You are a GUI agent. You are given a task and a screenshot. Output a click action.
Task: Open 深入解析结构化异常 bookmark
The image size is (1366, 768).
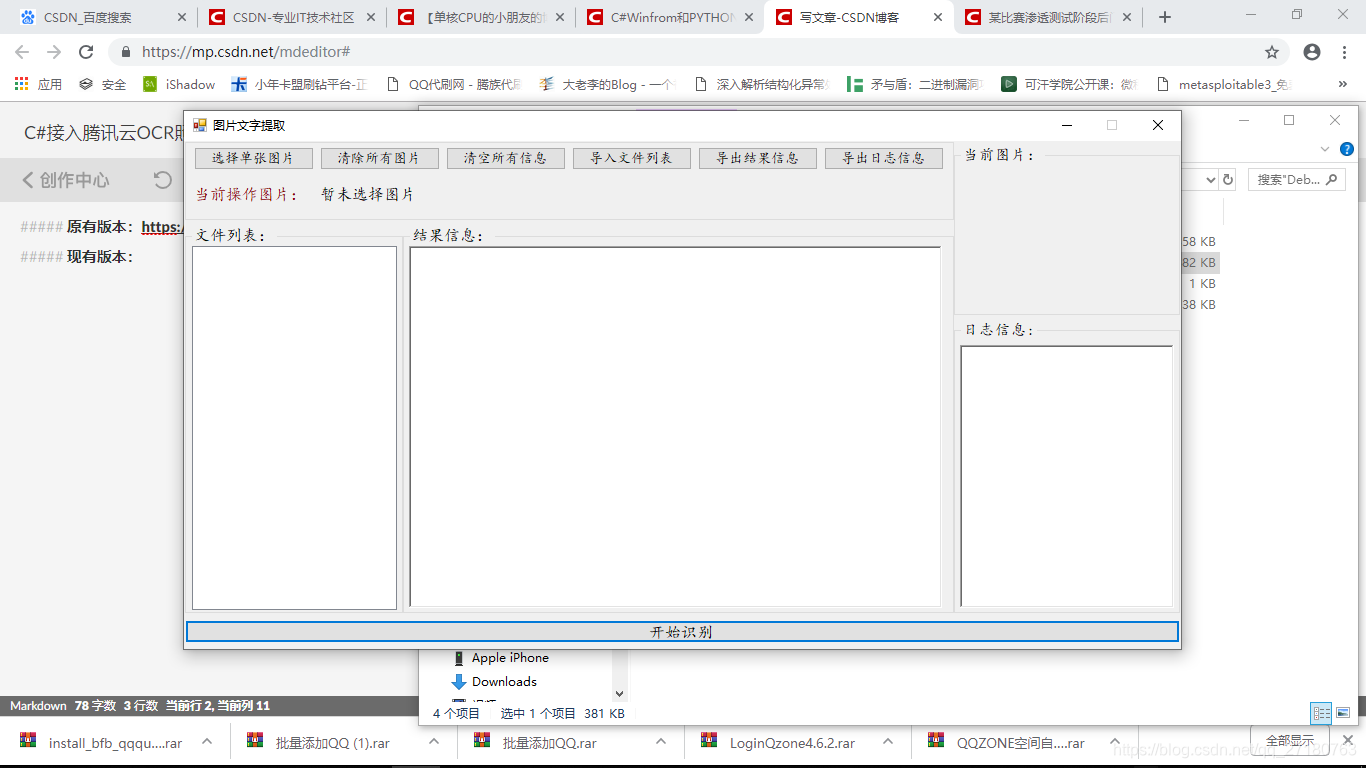pyautogui.click(x=761, y=85)
